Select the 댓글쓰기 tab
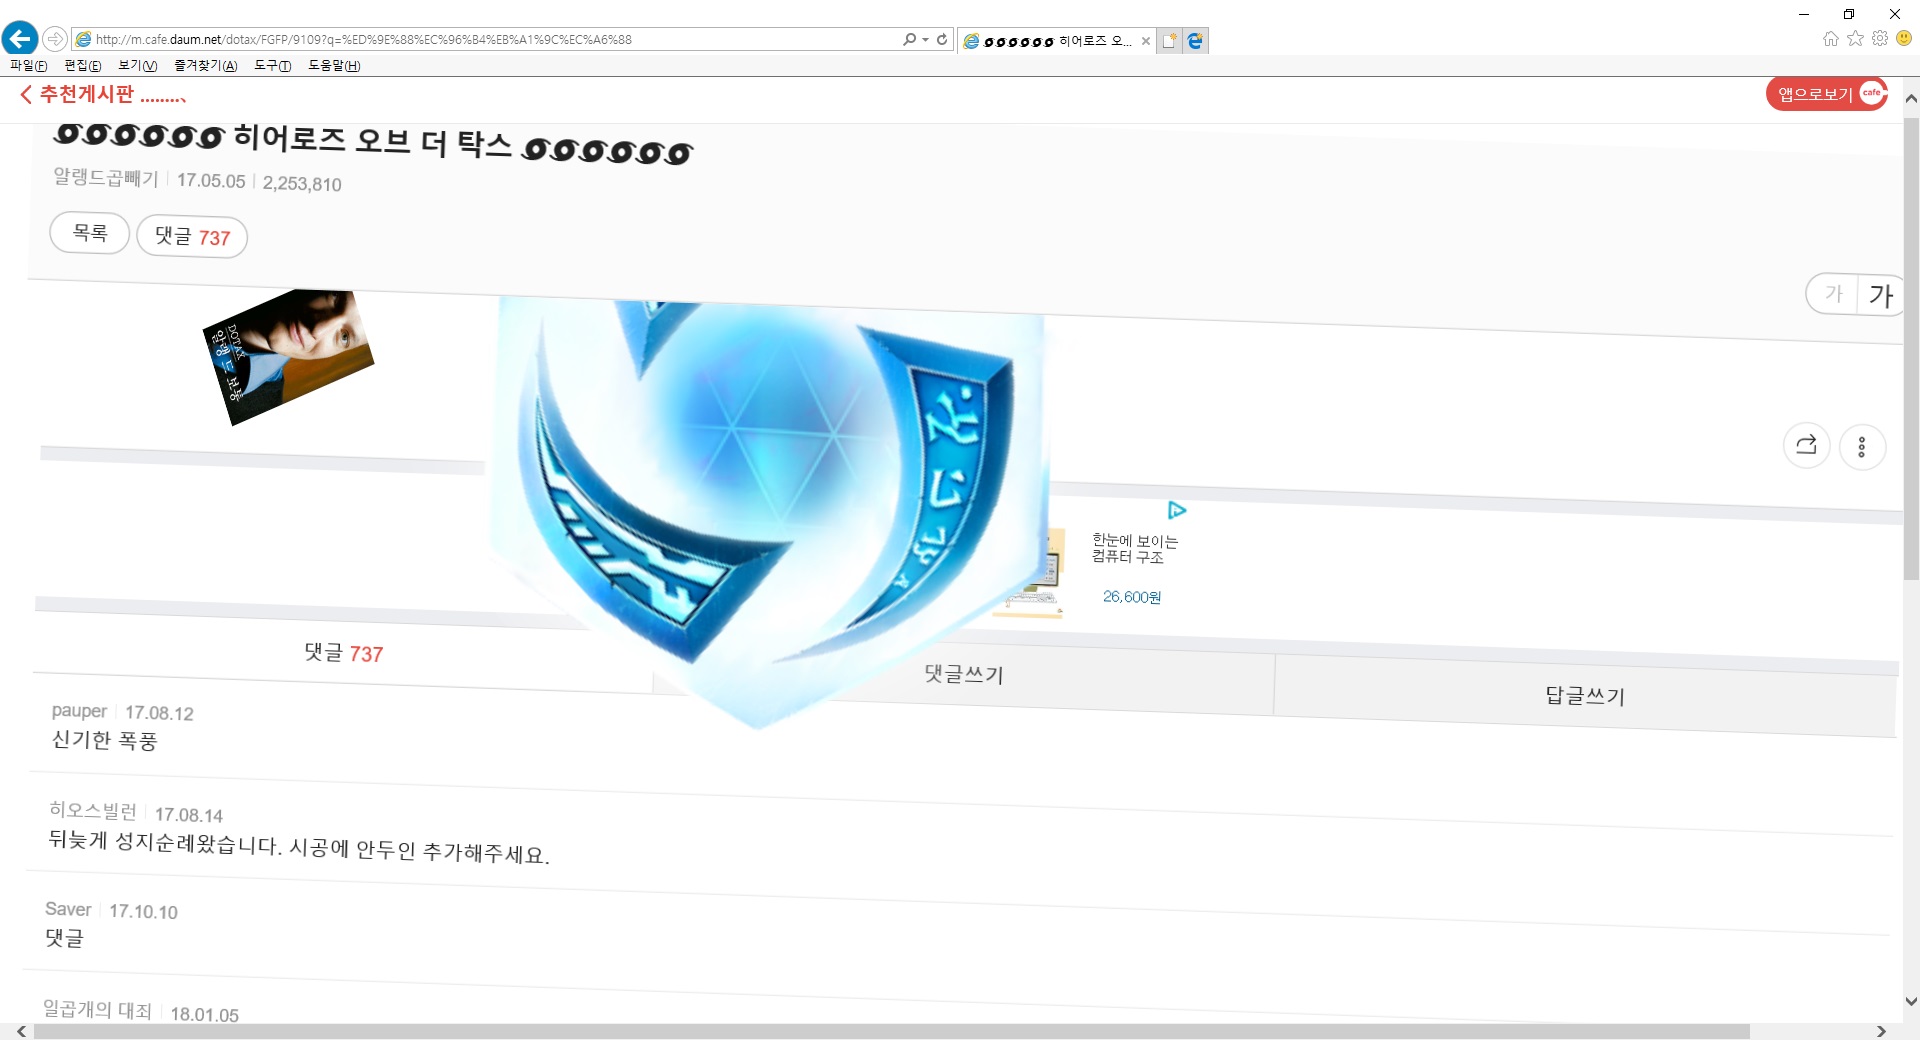 tap(963, 674)
